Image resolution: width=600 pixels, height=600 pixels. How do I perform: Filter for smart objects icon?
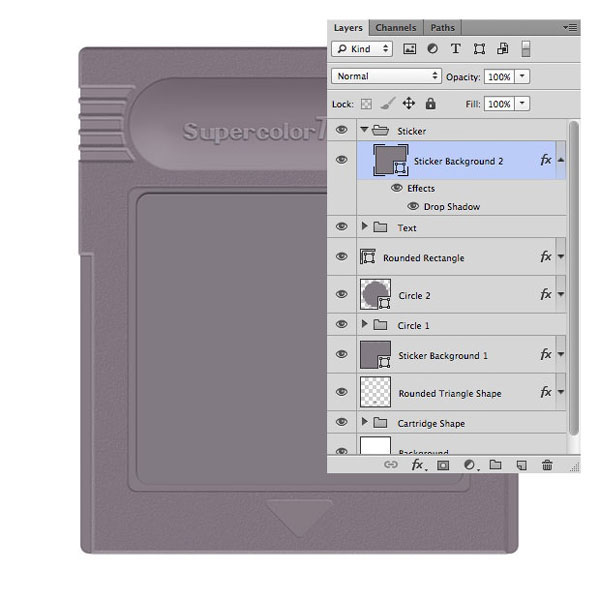pyautogui.click(x=502, y=49)
